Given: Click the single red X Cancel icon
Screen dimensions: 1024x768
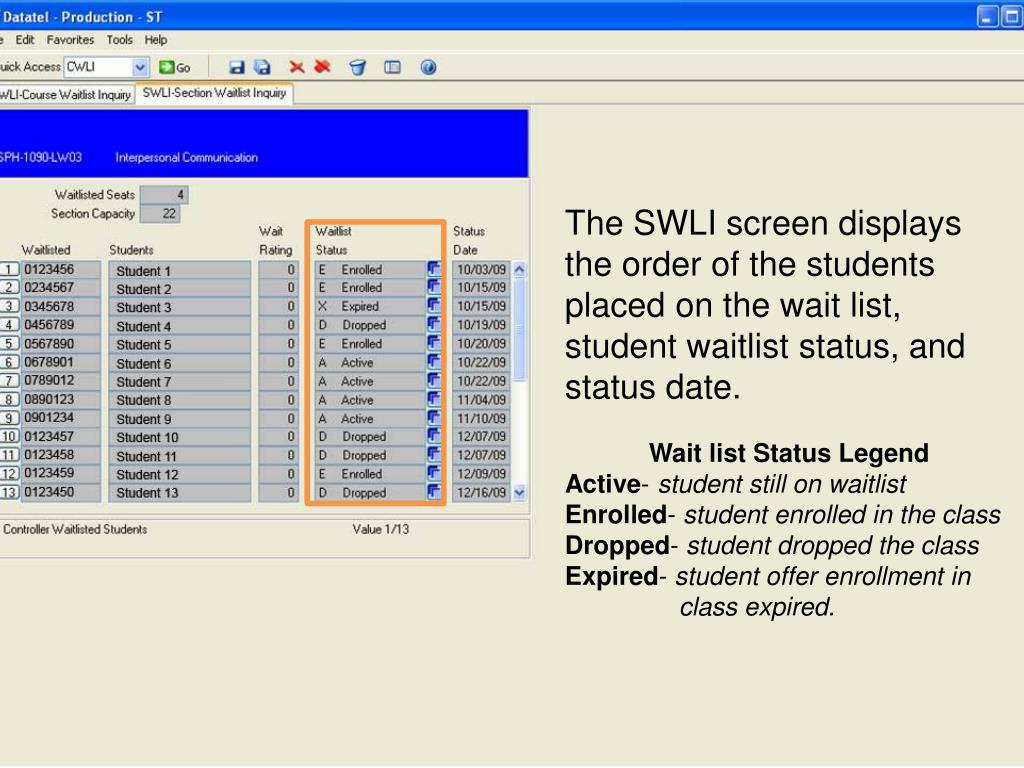Looking at the screenshot, I should coord(296,67).
